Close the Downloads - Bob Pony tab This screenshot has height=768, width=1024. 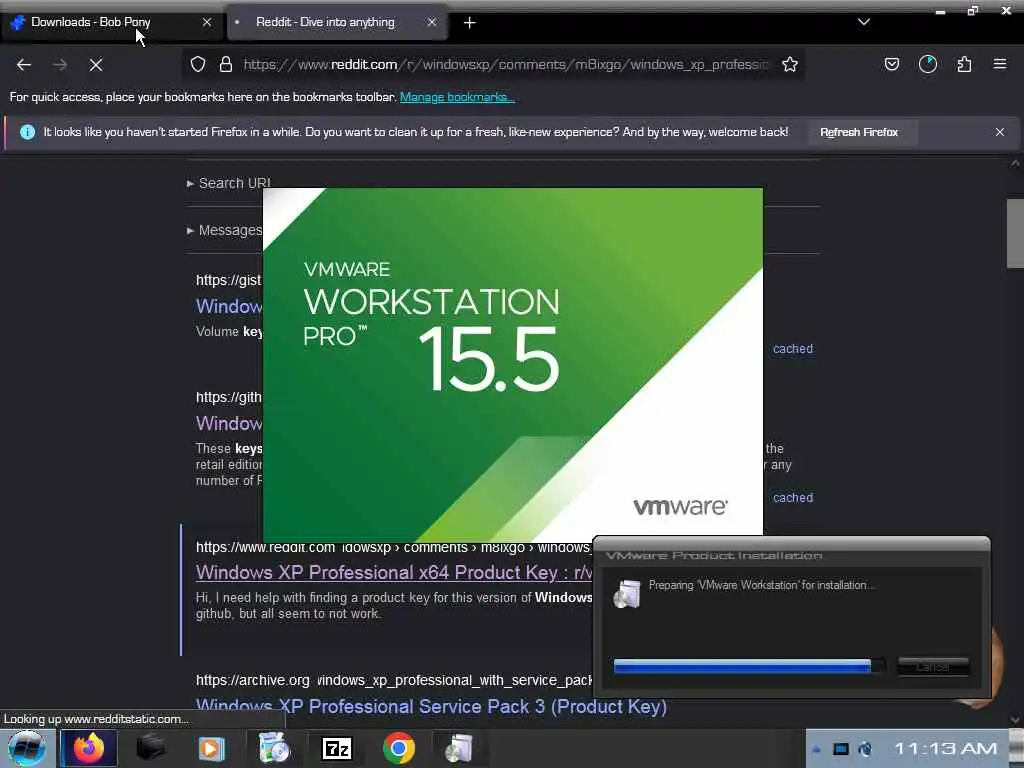click(207, 22)
